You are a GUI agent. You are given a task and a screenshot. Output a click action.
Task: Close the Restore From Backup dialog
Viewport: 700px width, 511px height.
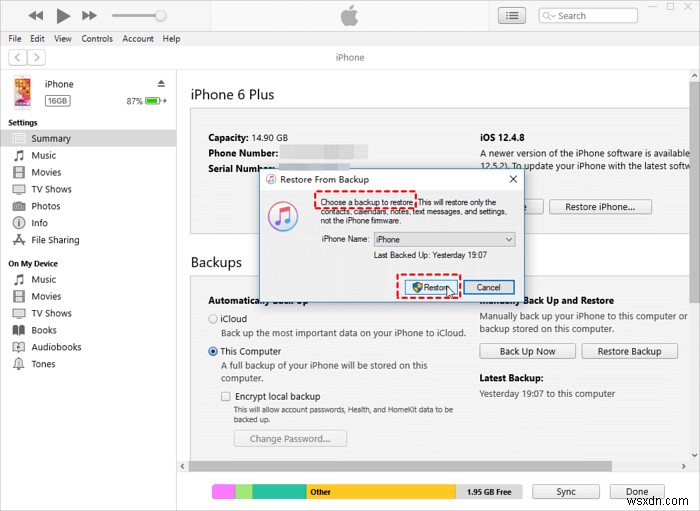tap(513, 179)
